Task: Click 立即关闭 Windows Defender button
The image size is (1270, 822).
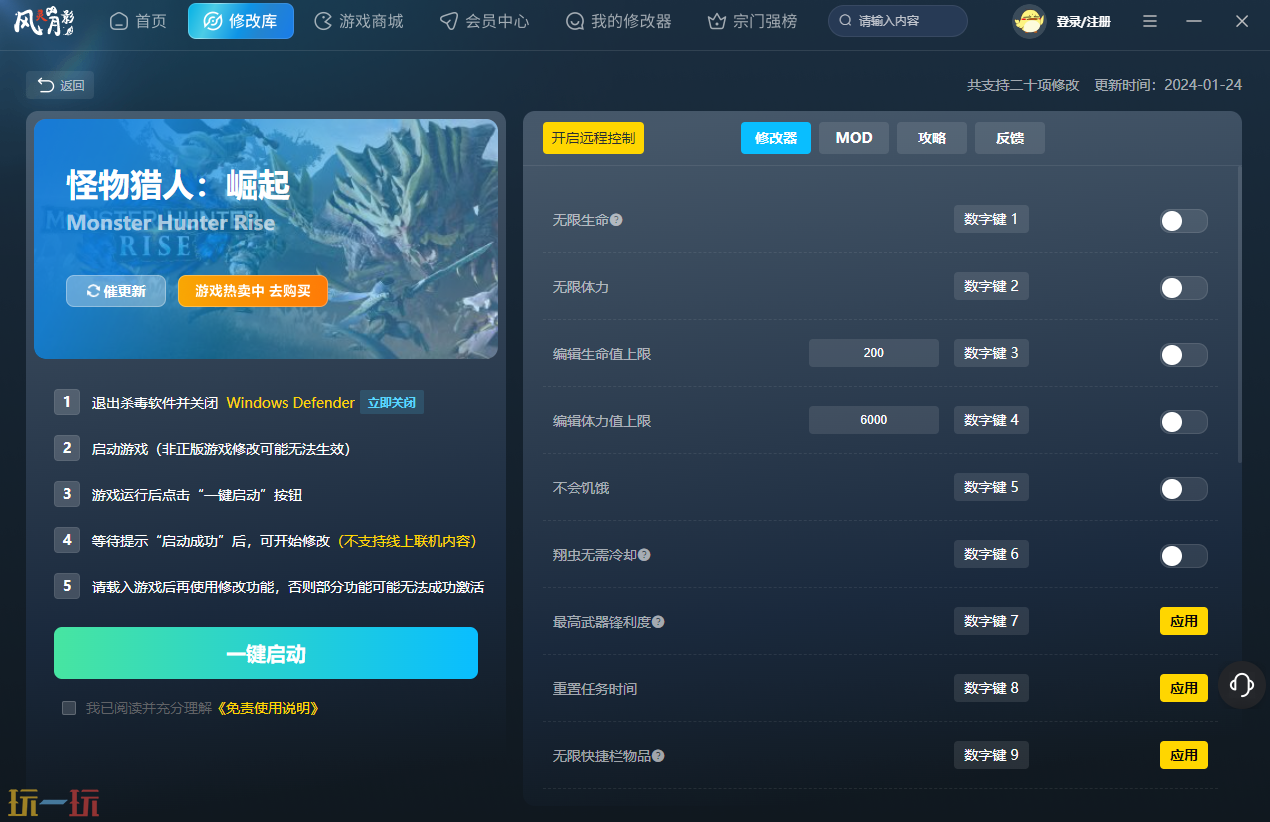Action: (x=392, y=402)
